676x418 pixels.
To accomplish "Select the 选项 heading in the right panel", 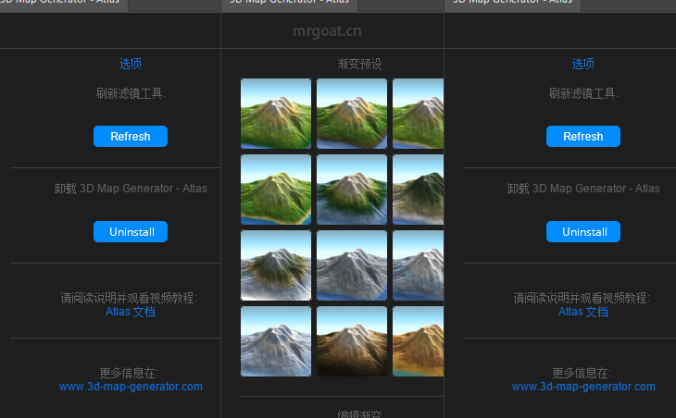I will pyautogui.click(x=583, y=64).
